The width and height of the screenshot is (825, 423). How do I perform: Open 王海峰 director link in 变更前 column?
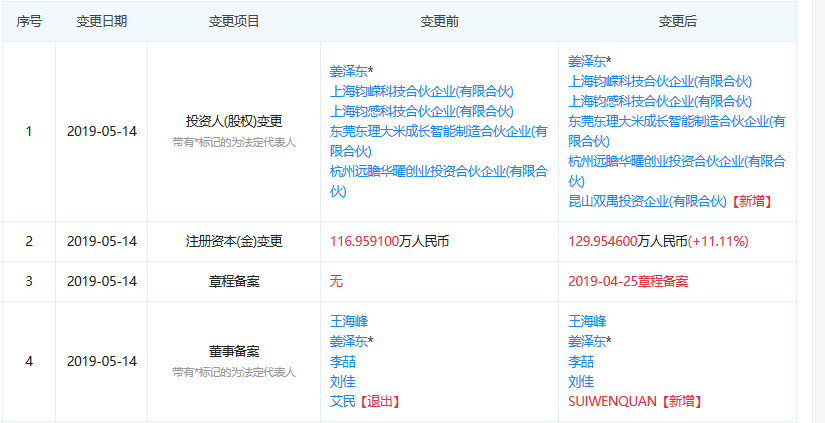point(349,321)
